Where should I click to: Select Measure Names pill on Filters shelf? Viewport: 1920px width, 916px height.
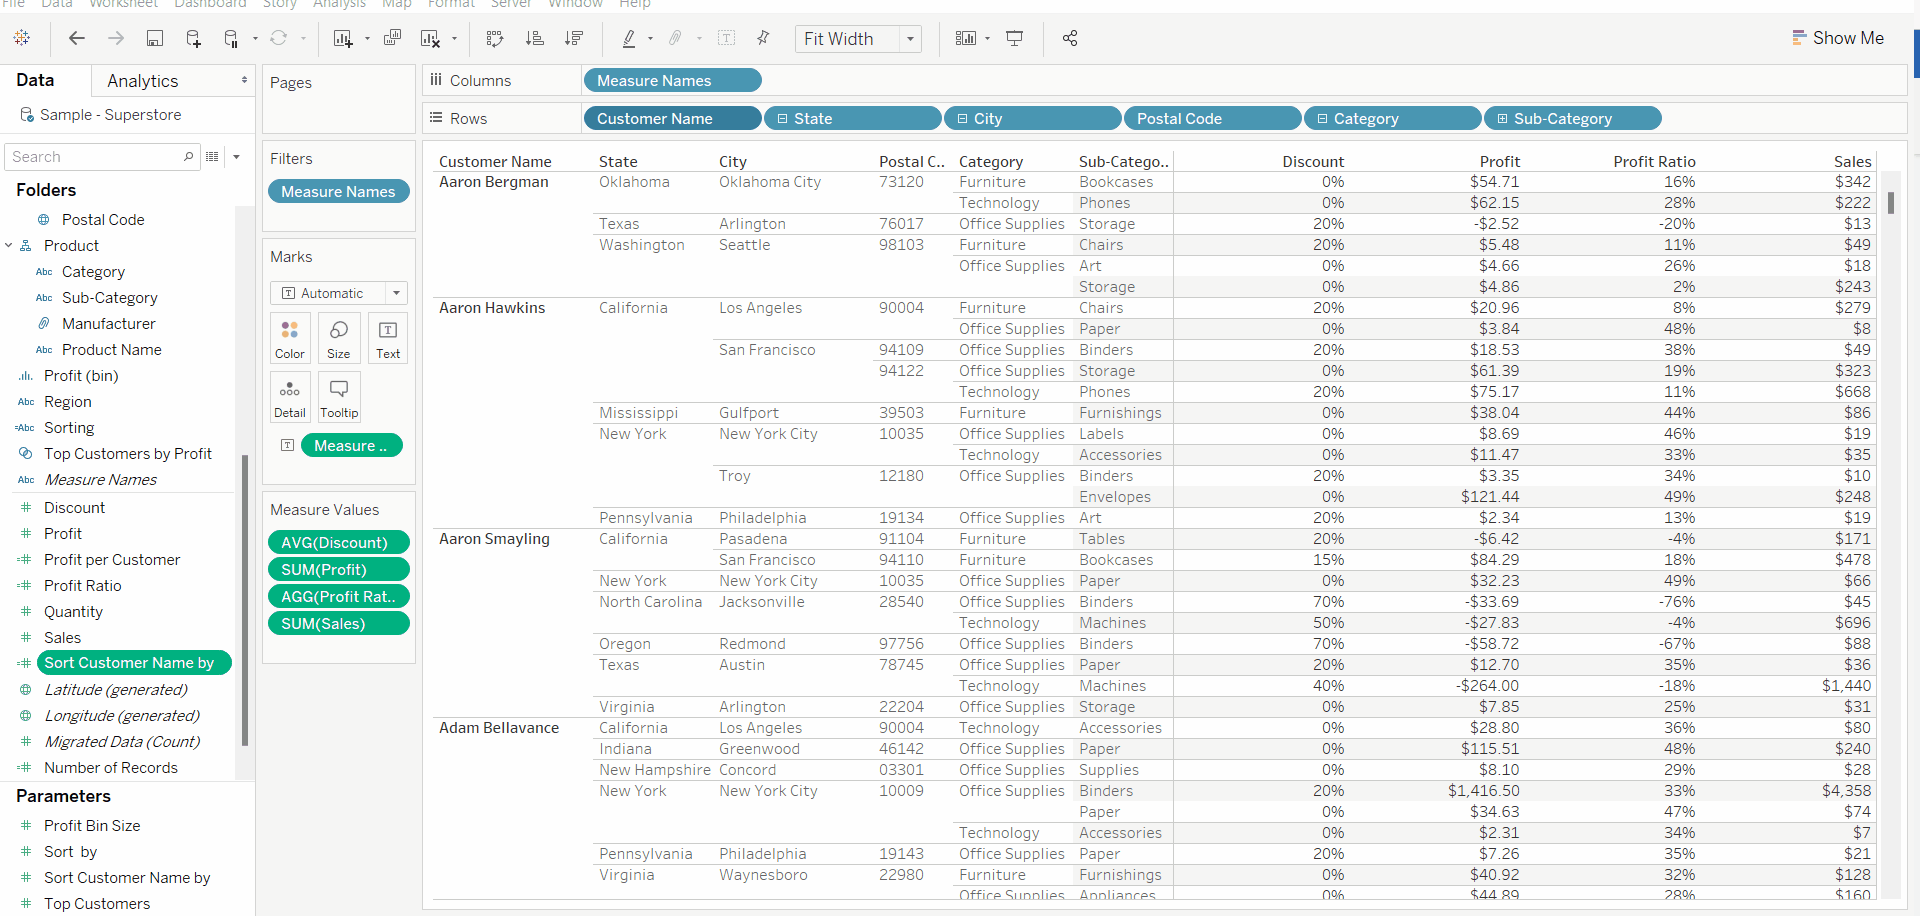[x=338, y=192]
